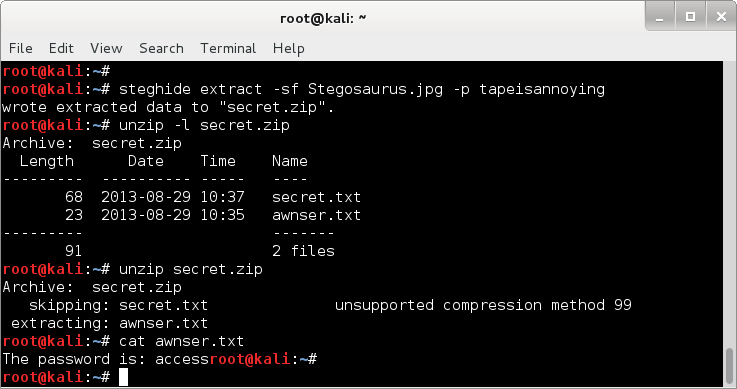The image size is (737, 389).
Task: Click the vertical scrollbar thumb
Action: click(x=729, y=366)
